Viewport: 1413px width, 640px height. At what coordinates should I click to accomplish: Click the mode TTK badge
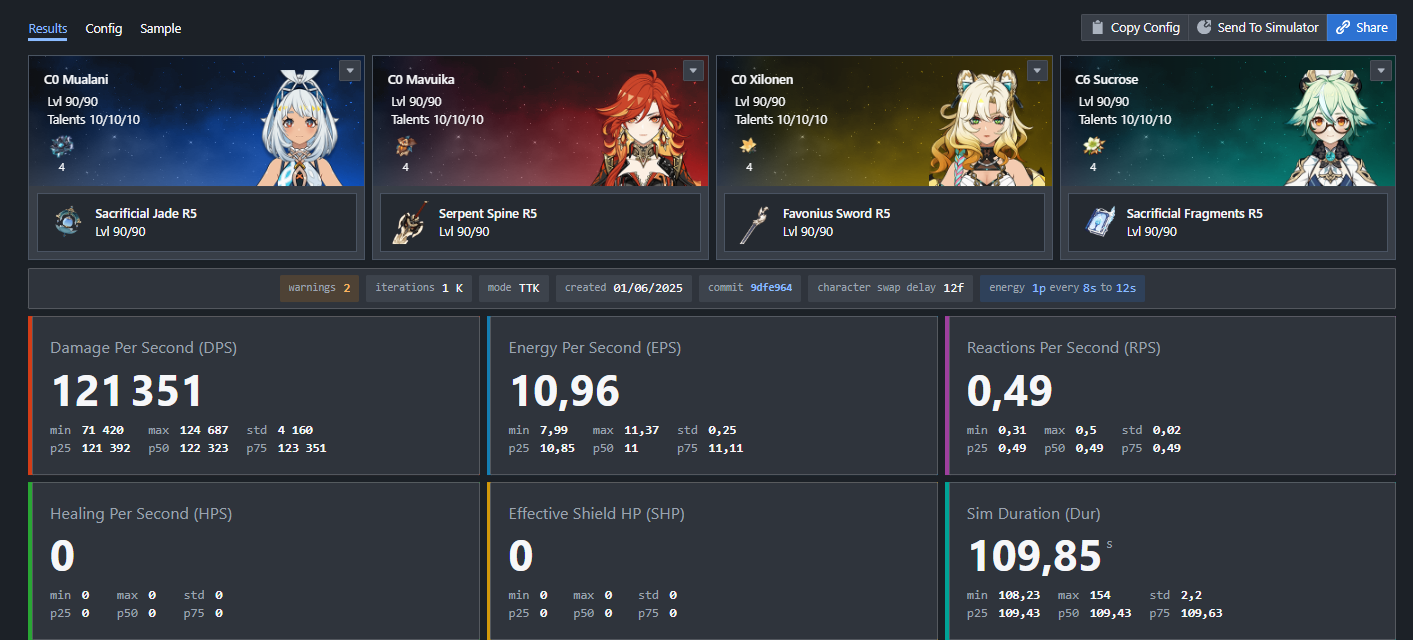pos(513,288)
